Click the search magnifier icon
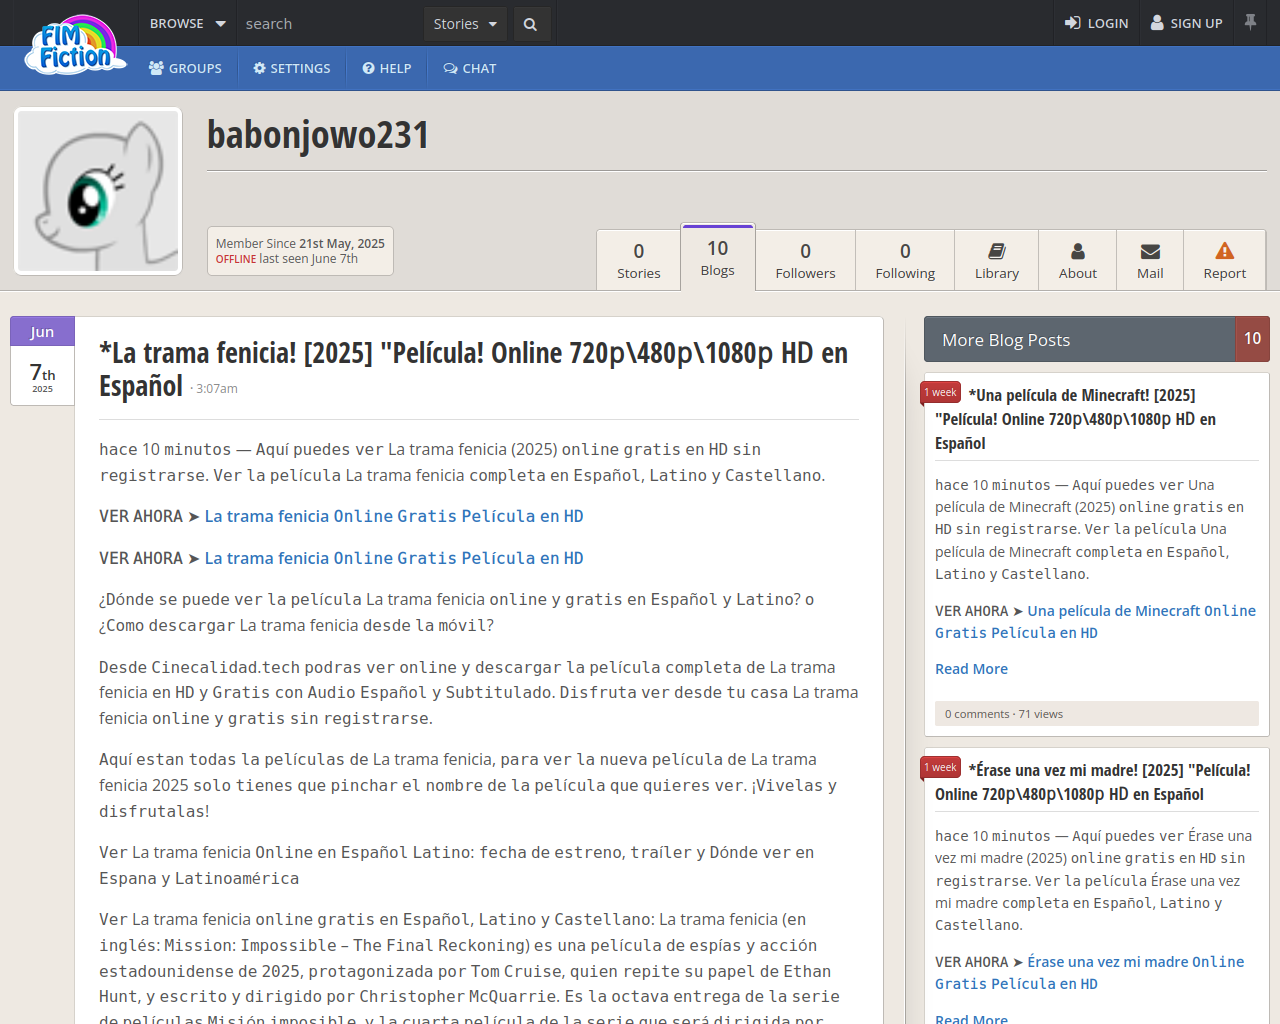1280x1024 pixels. [x=531, y=24]
